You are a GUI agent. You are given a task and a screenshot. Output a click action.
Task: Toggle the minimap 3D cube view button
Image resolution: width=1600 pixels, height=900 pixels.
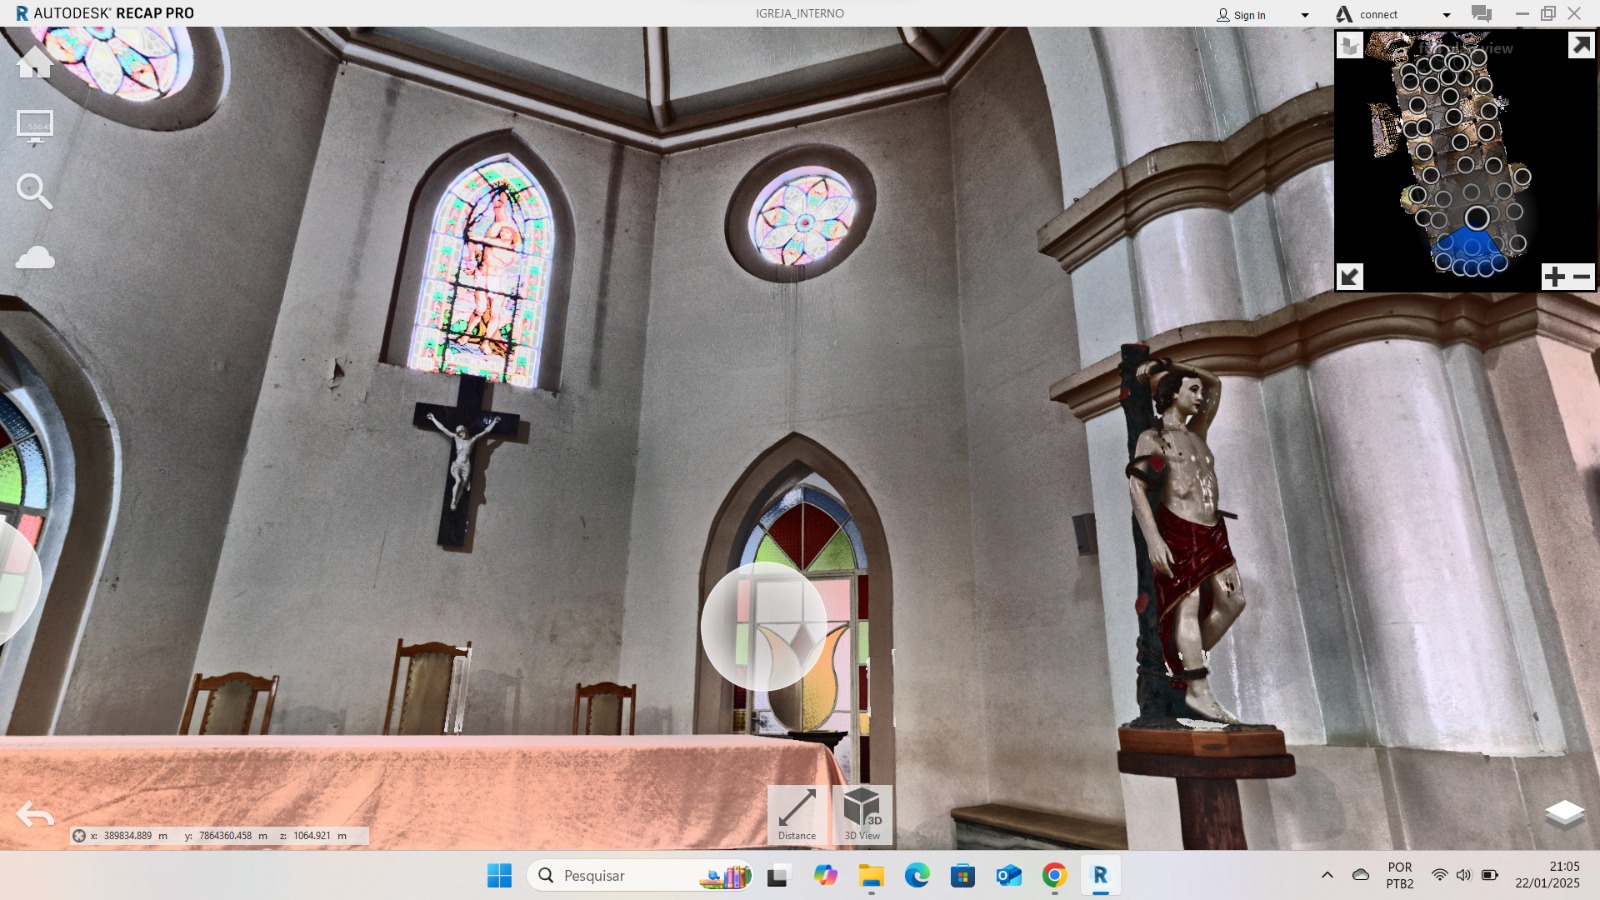[x=1350, y=46]
